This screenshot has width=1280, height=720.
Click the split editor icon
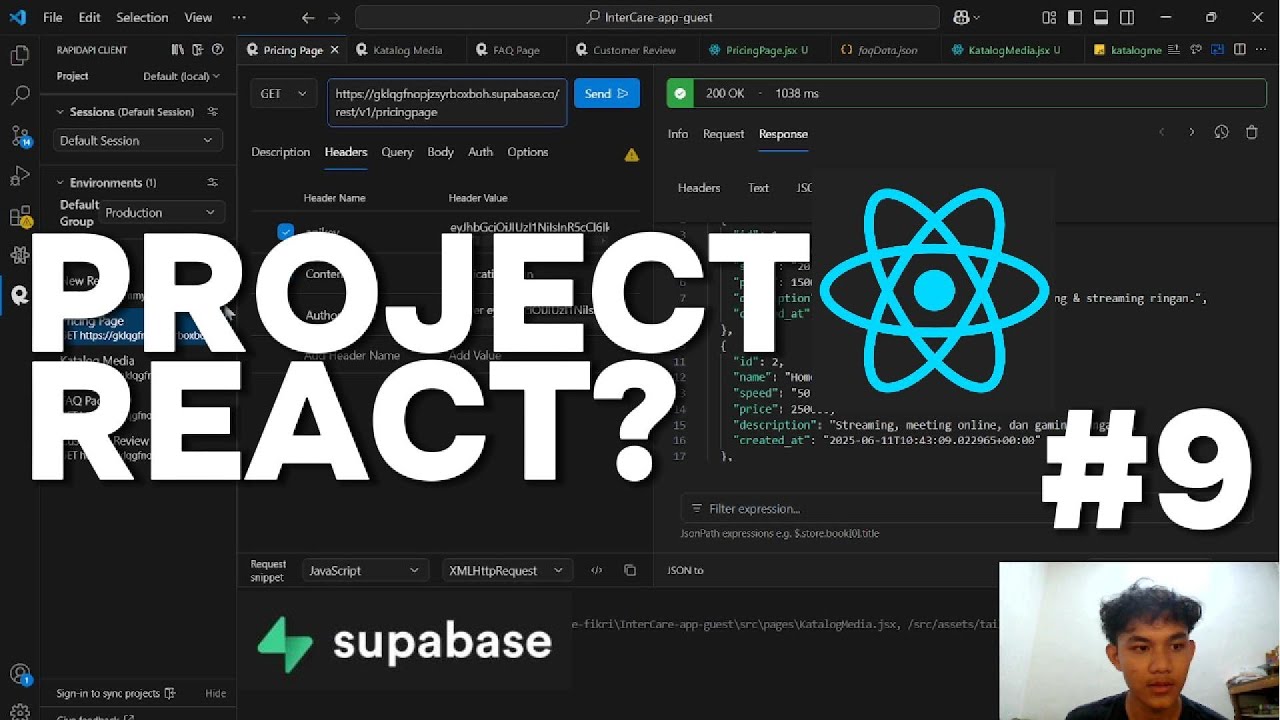click(x=1239, y=49)
